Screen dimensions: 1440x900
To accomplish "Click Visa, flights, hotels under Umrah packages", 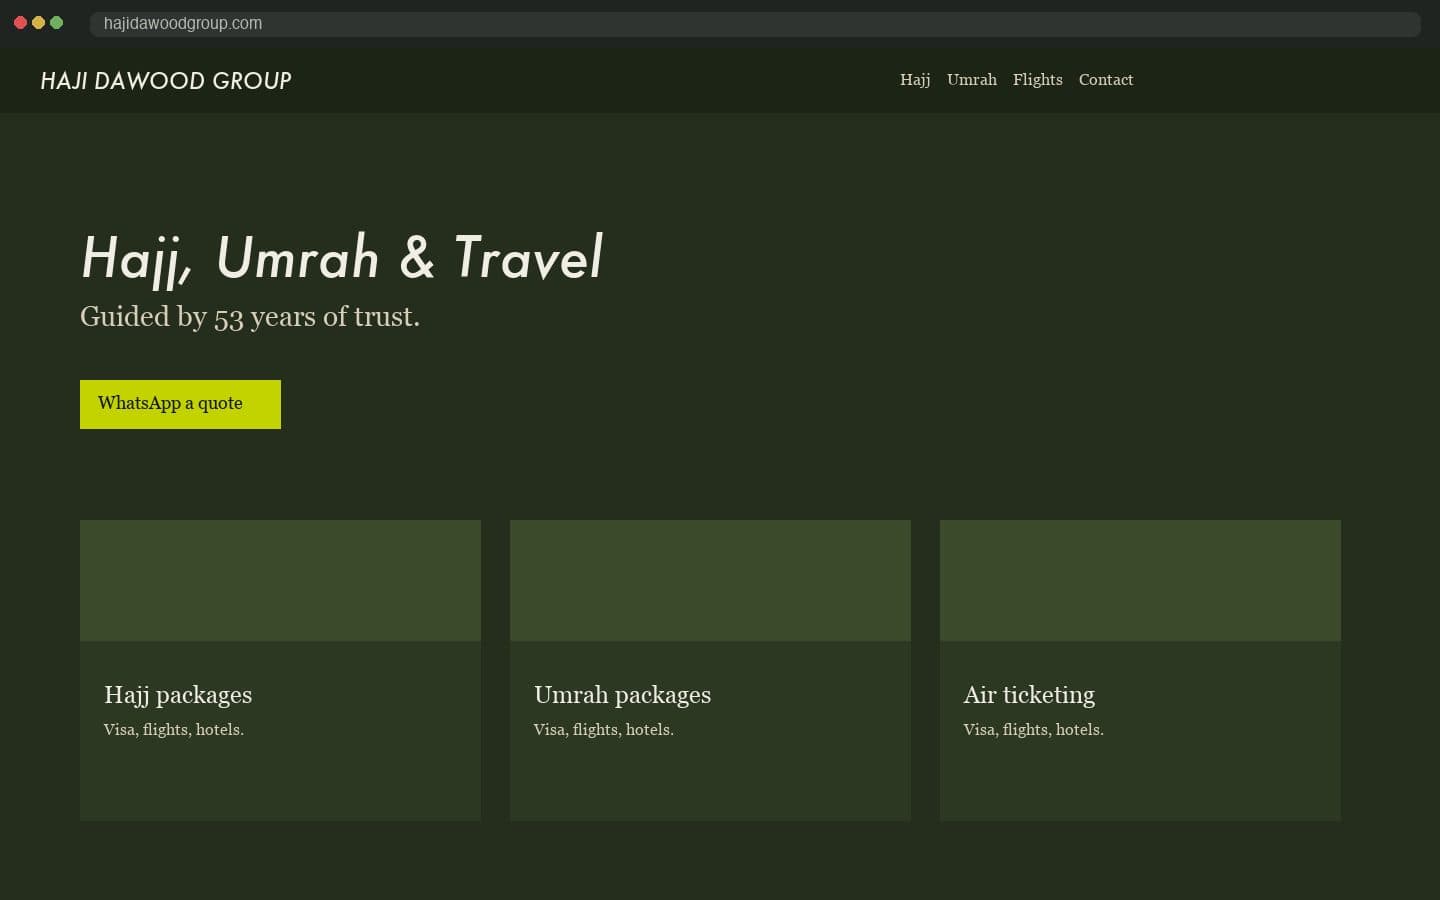I will [604, 730].
